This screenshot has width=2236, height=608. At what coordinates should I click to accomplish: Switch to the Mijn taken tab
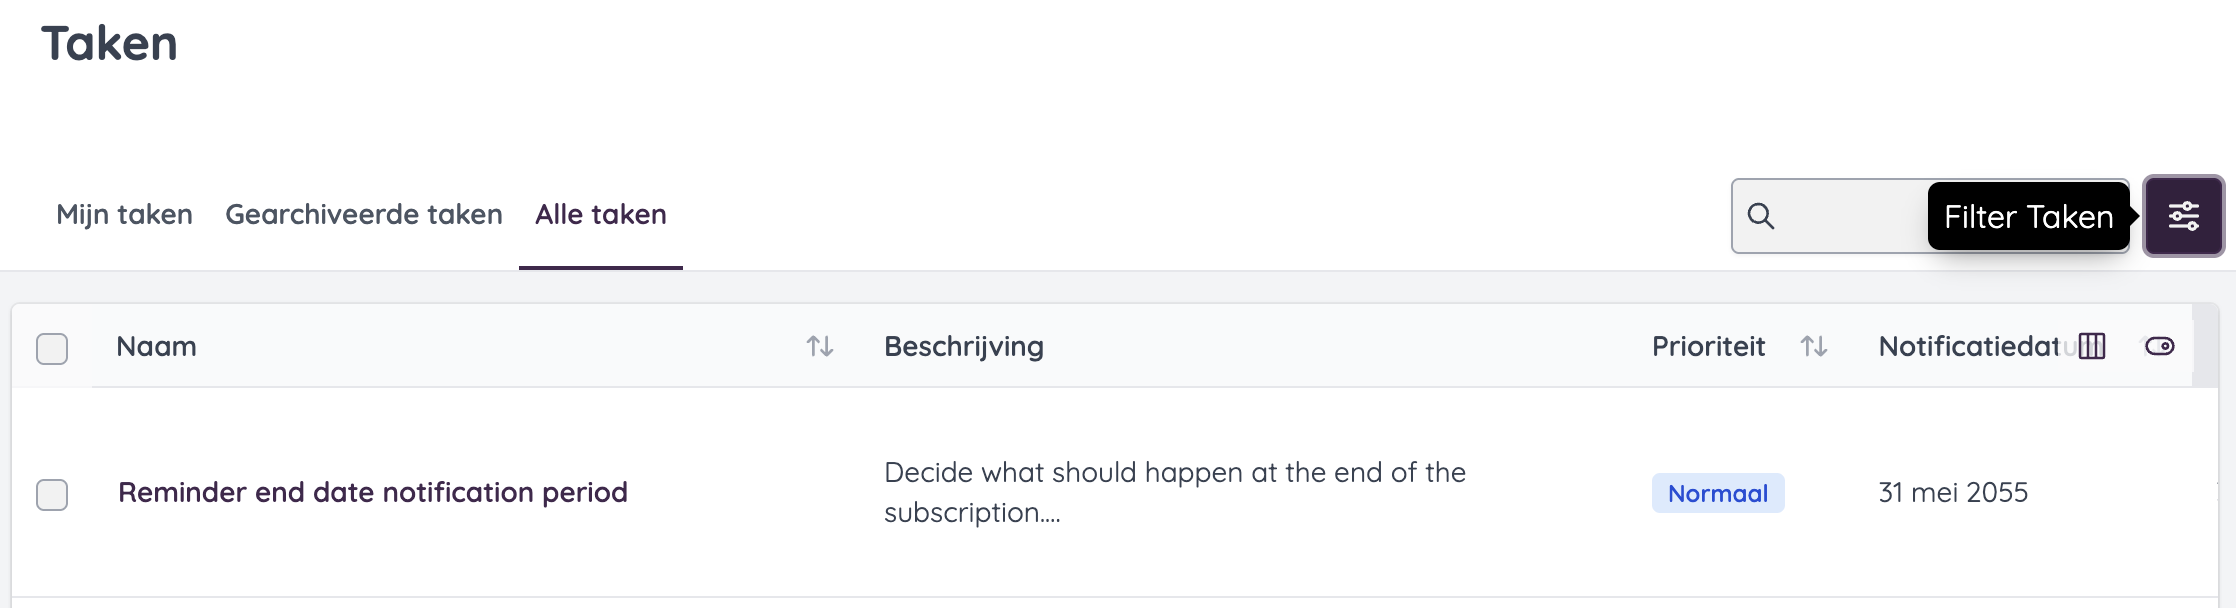coord(124,215)
